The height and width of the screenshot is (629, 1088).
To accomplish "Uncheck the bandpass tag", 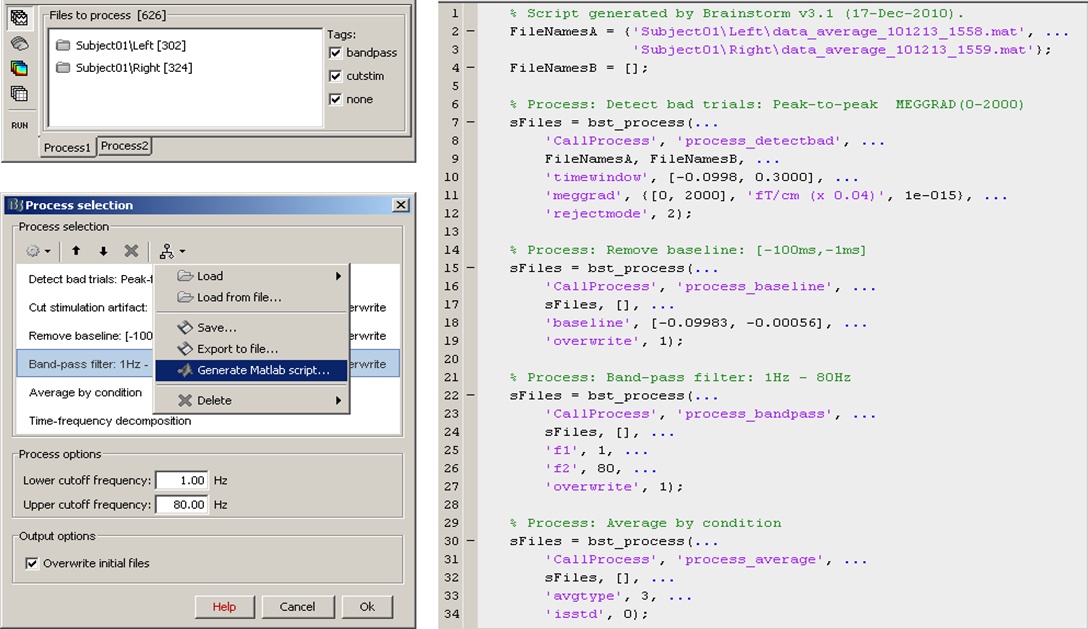I will tap(336, 52).
